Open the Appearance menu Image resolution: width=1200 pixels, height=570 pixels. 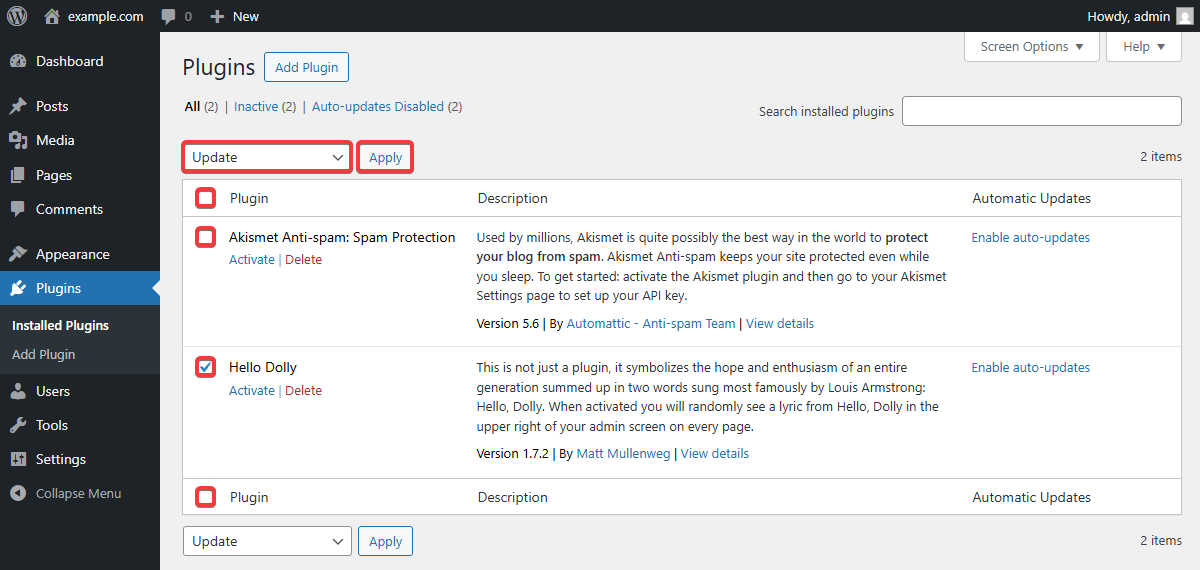tap(72, 254)
